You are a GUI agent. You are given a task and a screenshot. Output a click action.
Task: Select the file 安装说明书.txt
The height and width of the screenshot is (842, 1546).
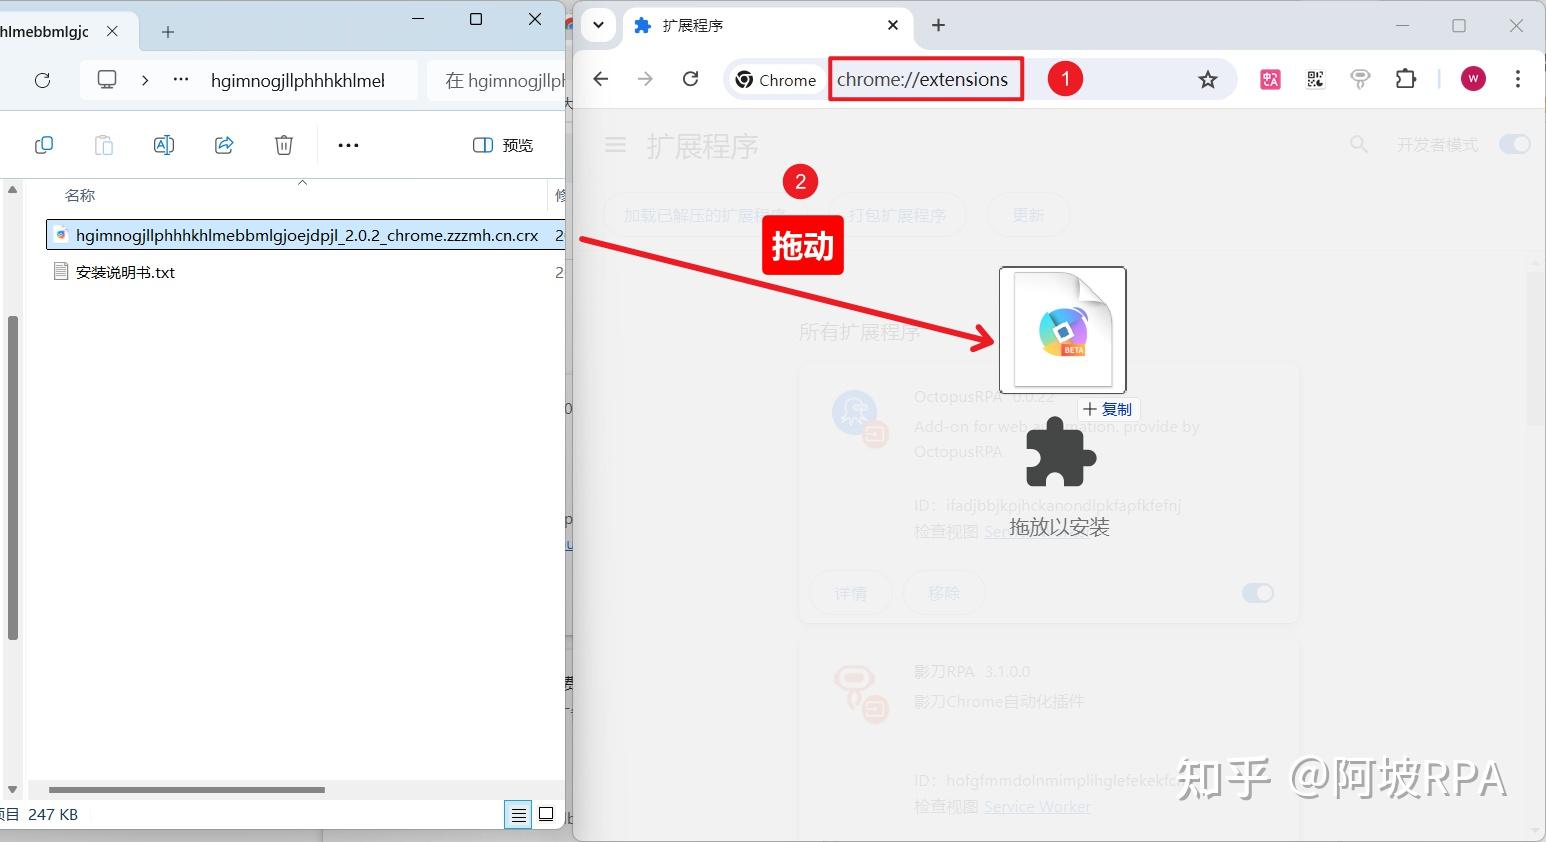[x=125, y=271]
